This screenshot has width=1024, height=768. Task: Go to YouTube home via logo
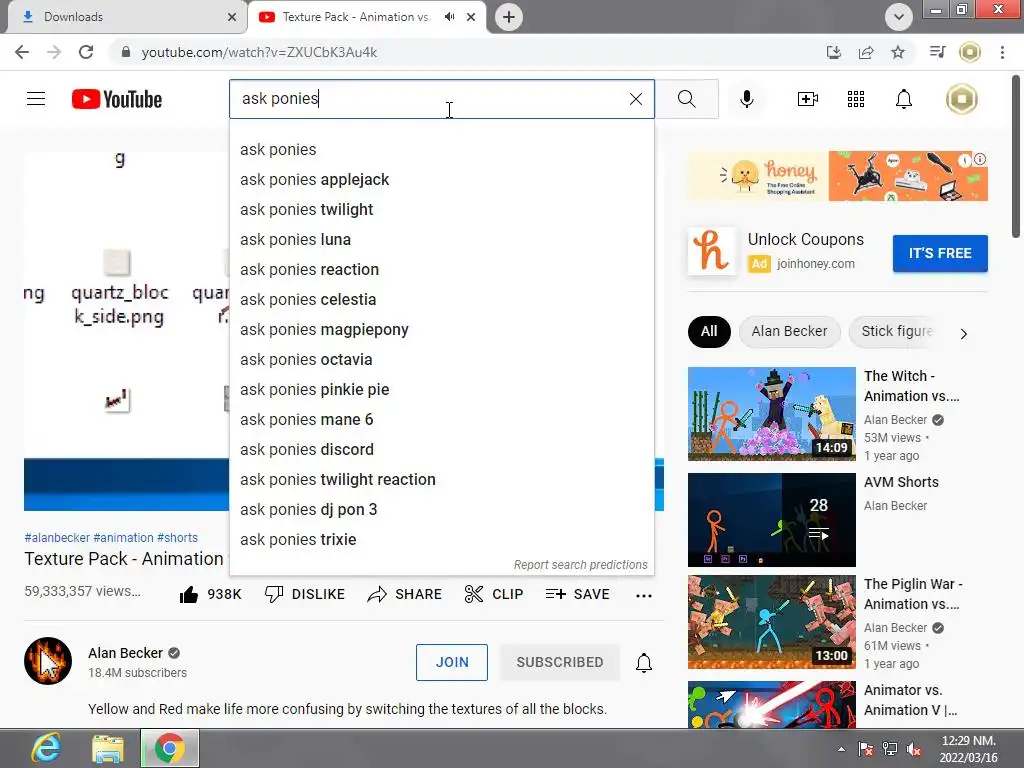117,99
